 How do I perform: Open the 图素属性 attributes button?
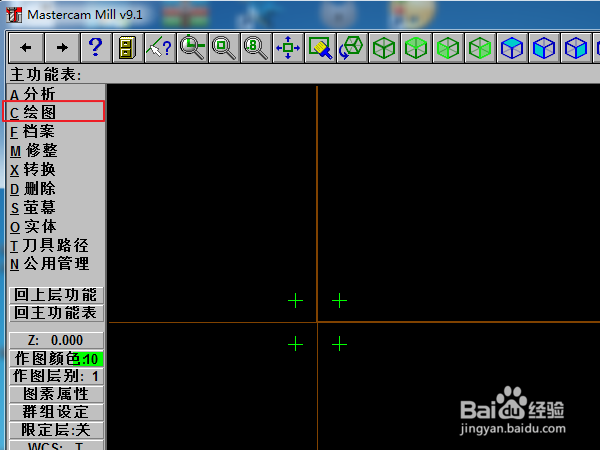[56, 394]
